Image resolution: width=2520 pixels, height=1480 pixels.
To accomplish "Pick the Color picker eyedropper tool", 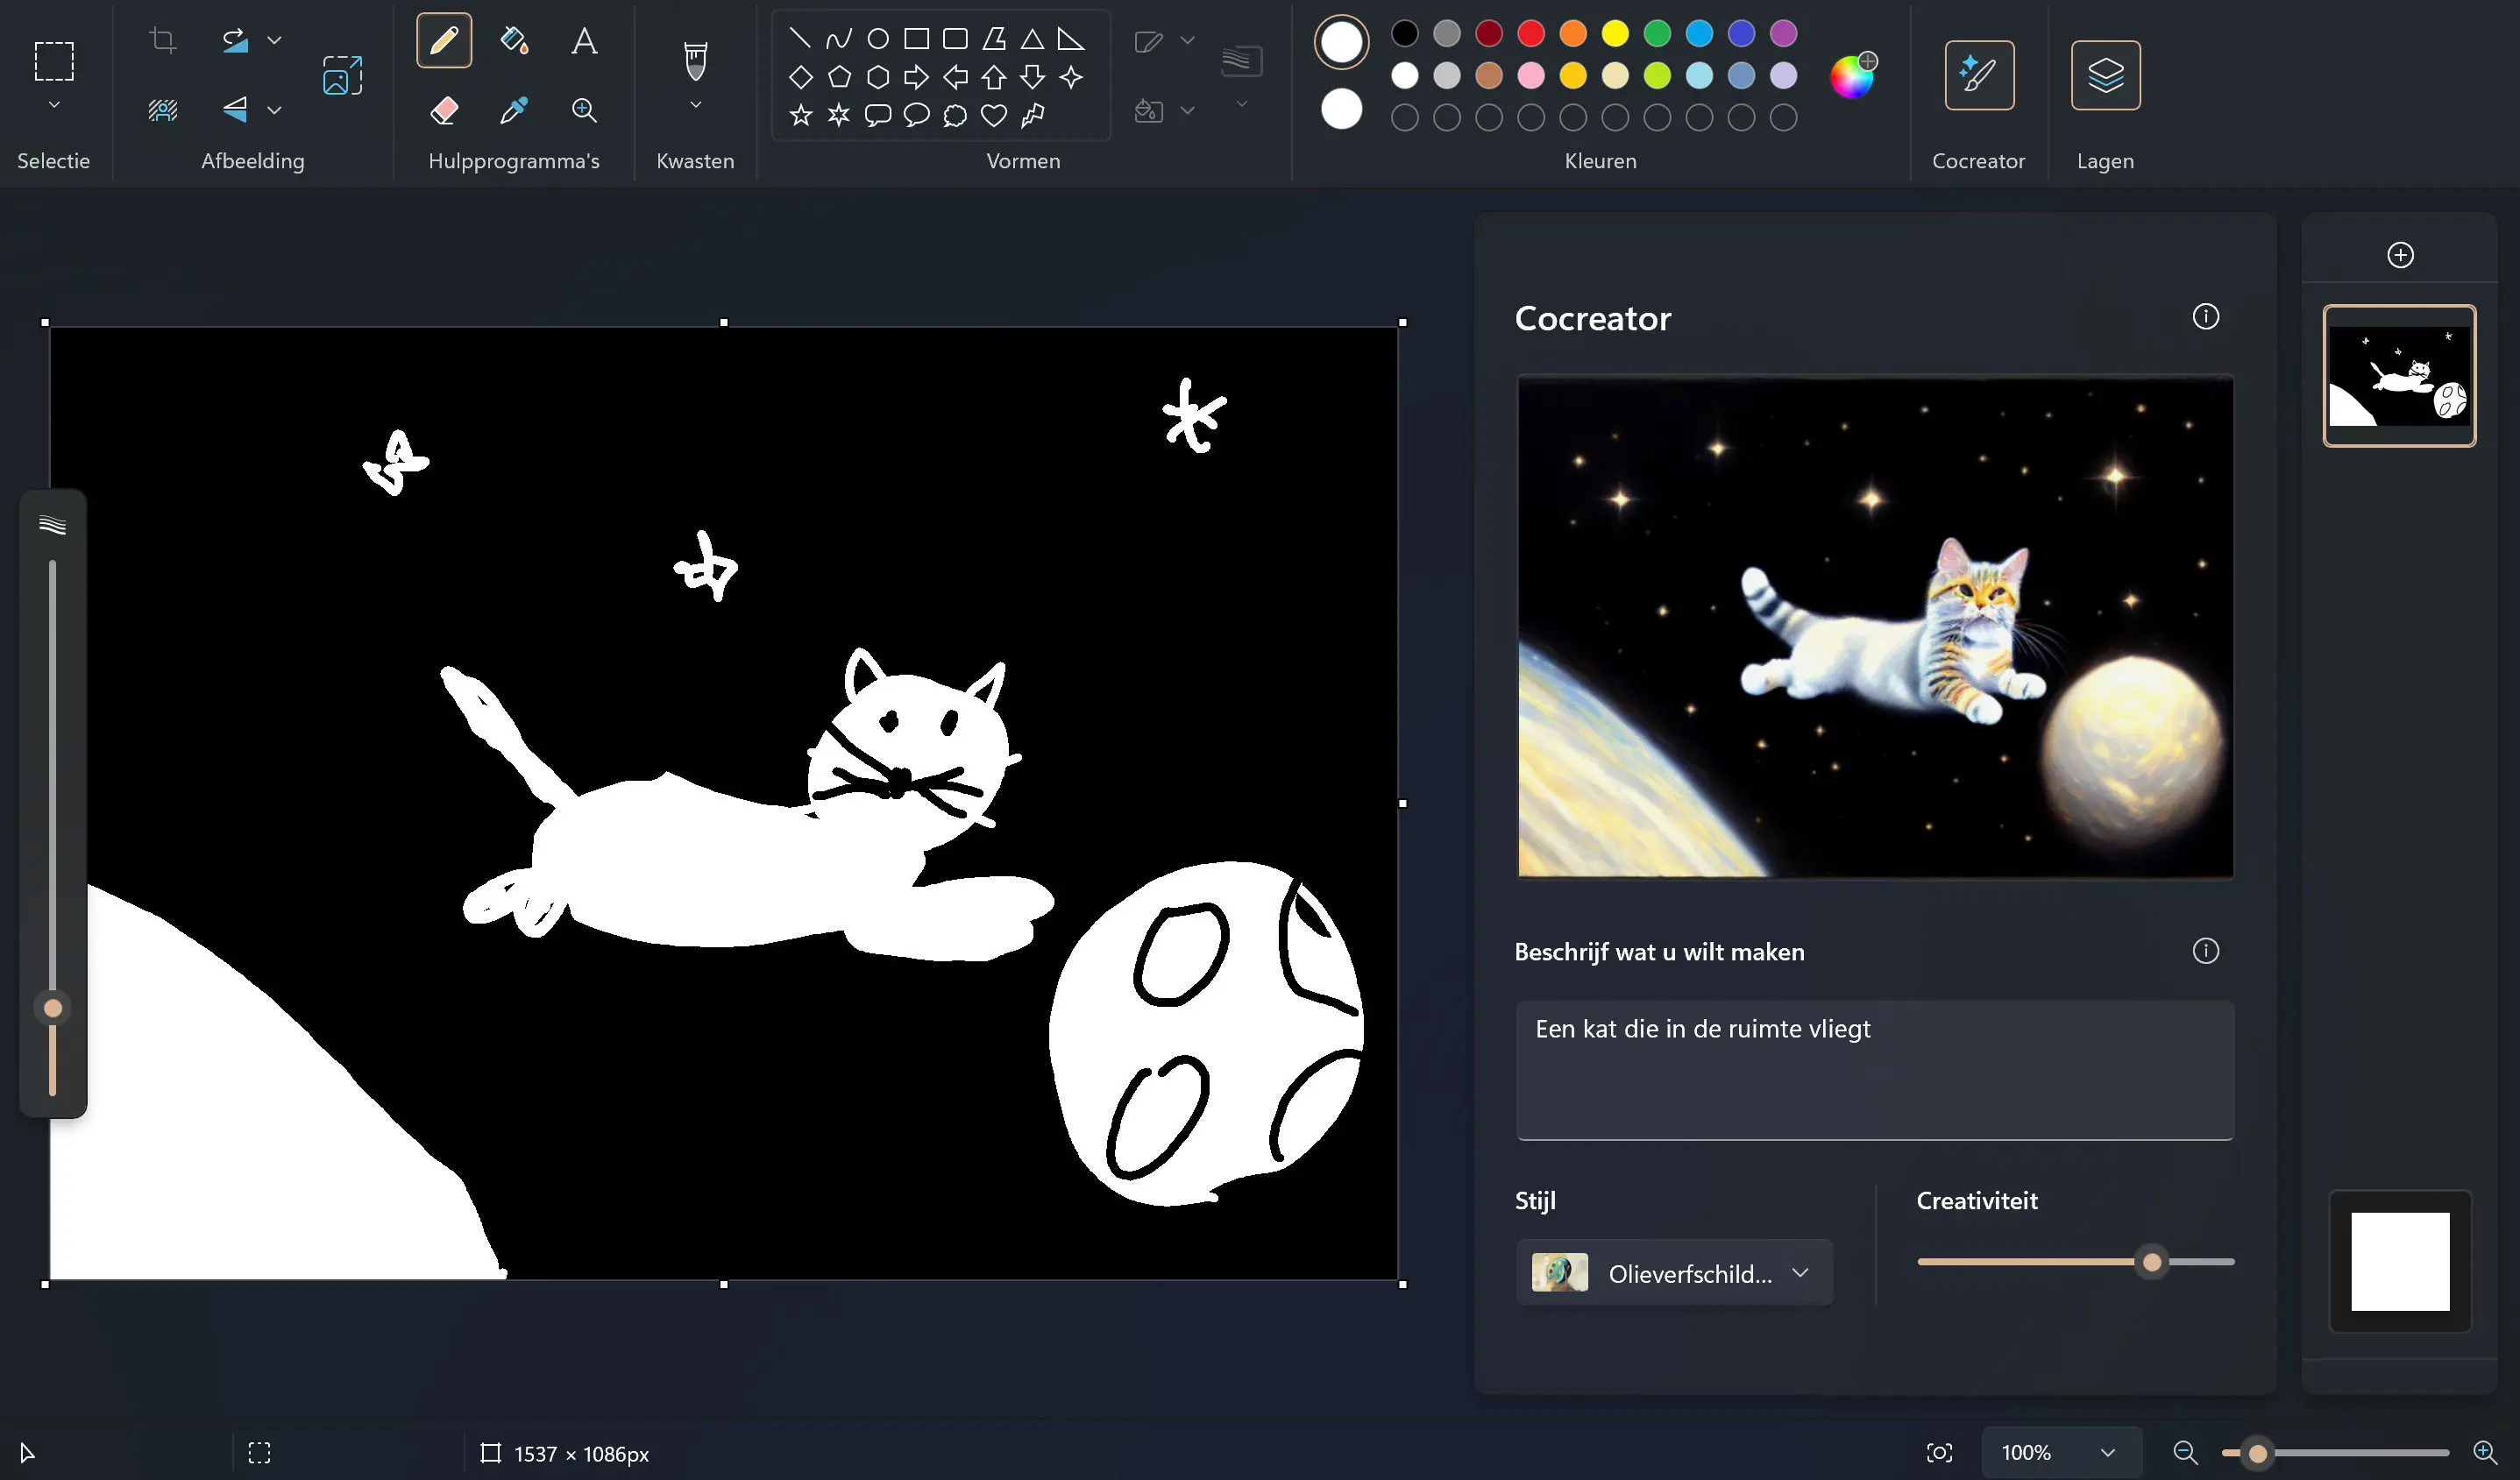I will click(514, 110).
